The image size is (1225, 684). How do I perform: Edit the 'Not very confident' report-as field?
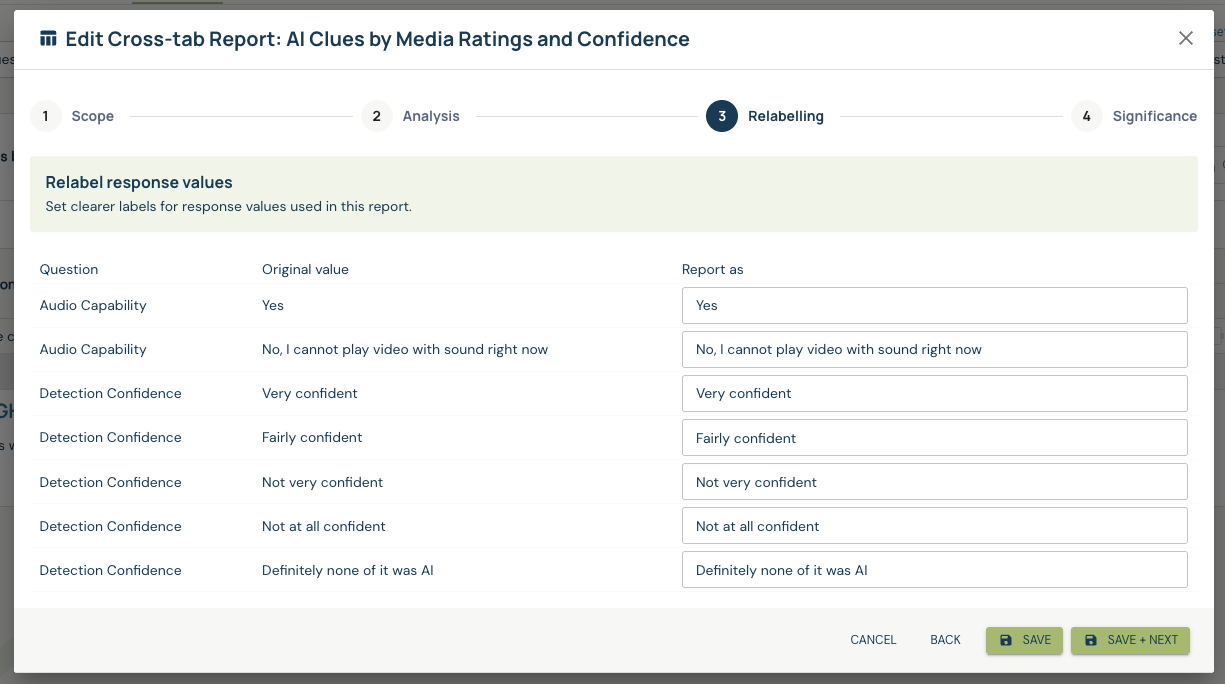click(934, 482)
